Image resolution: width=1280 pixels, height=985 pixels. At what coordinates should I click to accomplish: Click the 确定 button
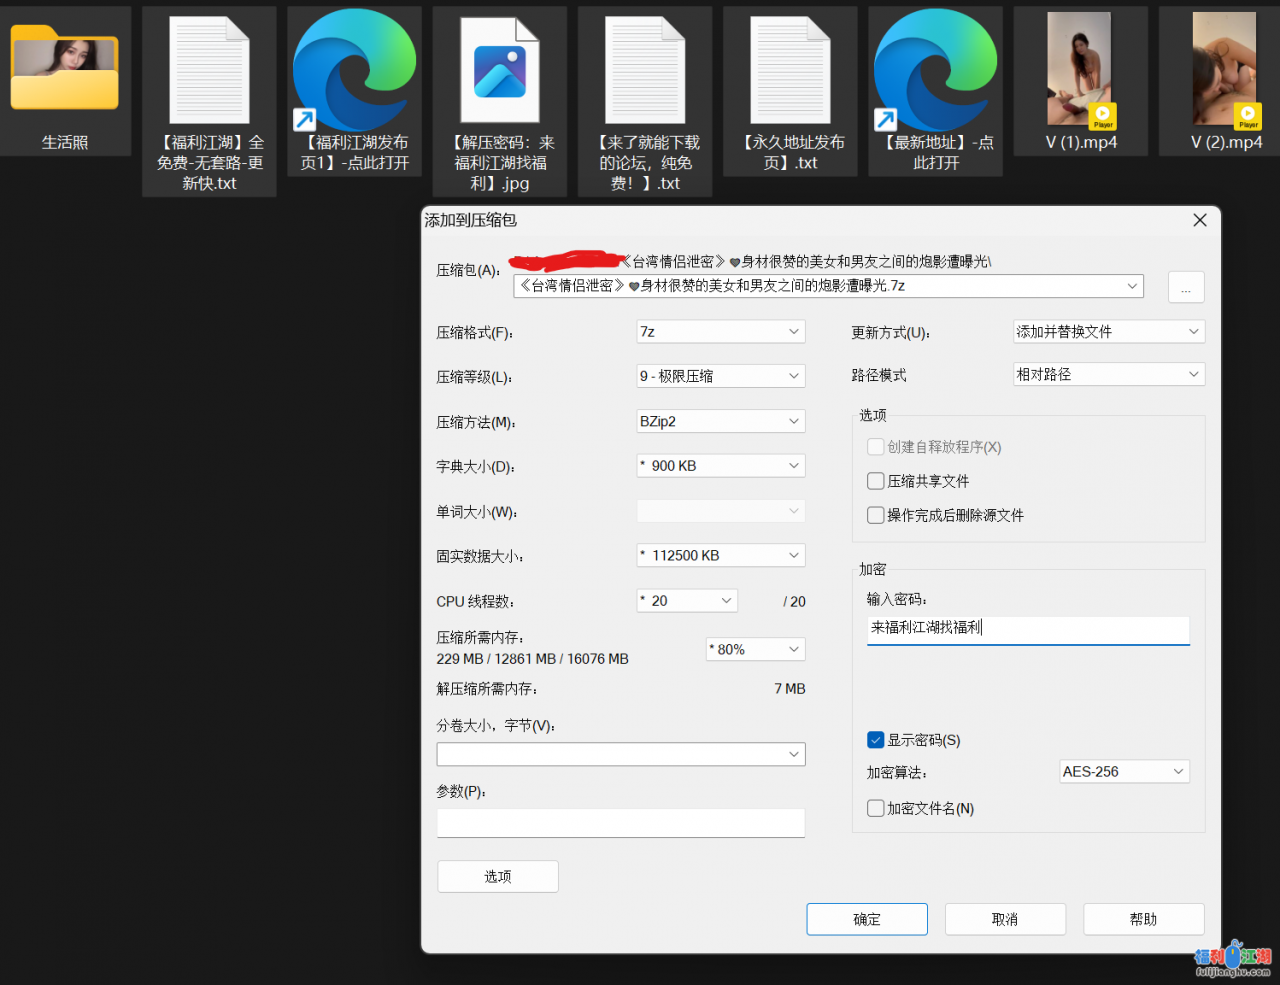(x=867, y=920)
